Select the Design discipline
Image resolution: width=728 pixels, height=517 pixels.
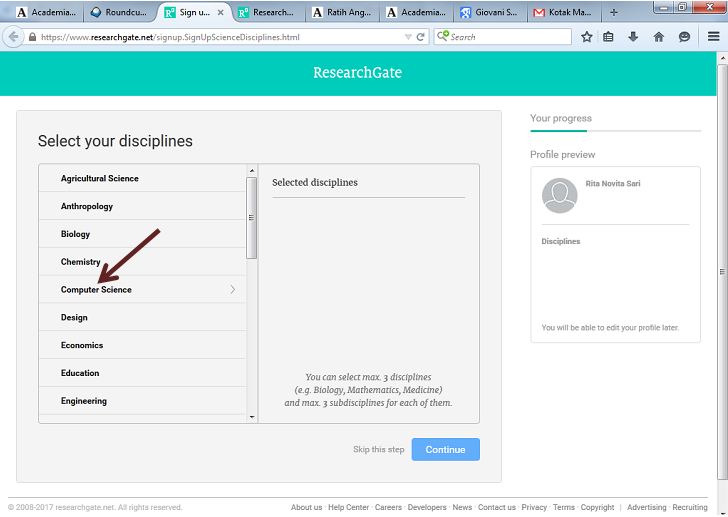142,317
